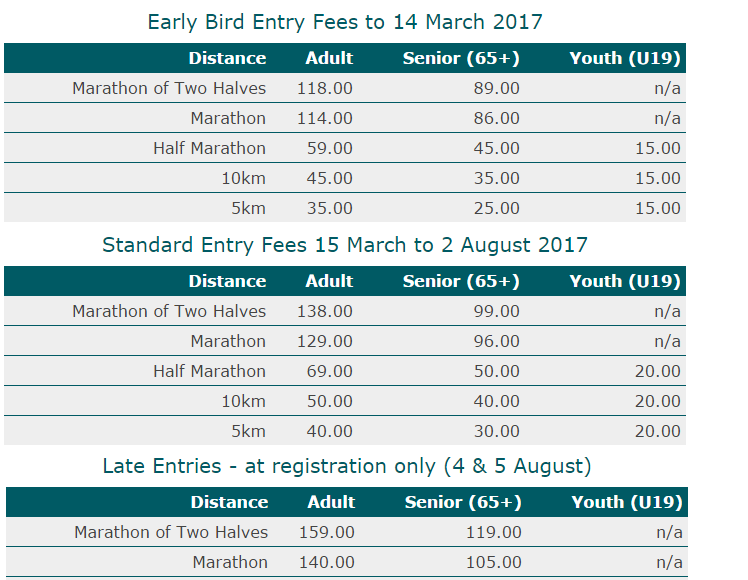Click Early Bird Marathon of Two Halves adult fee 118.00
This screenshot has width=748, height=580.
325,88
